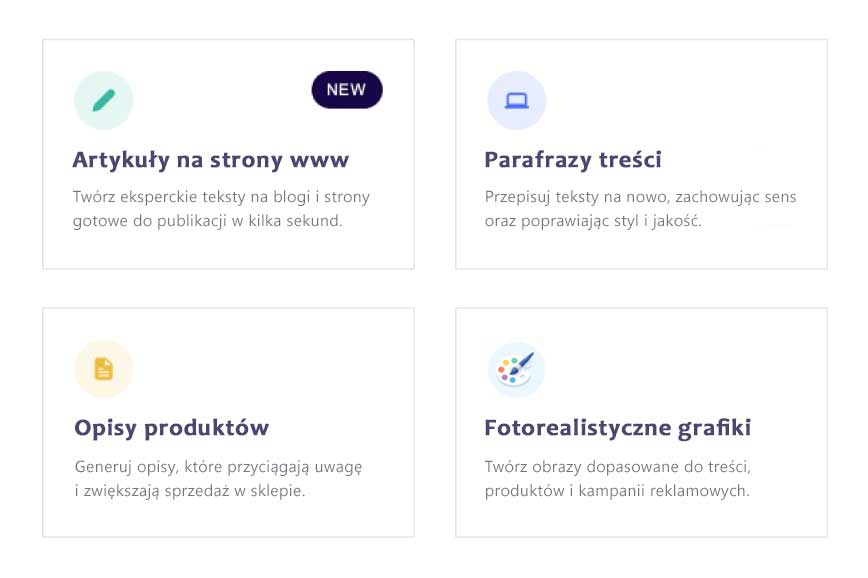868x578 pixels.
Task: Click the line 'Generuj opisy, które przyciągają uwagę'
Action: pyautogui.click(x=218, y=467)
